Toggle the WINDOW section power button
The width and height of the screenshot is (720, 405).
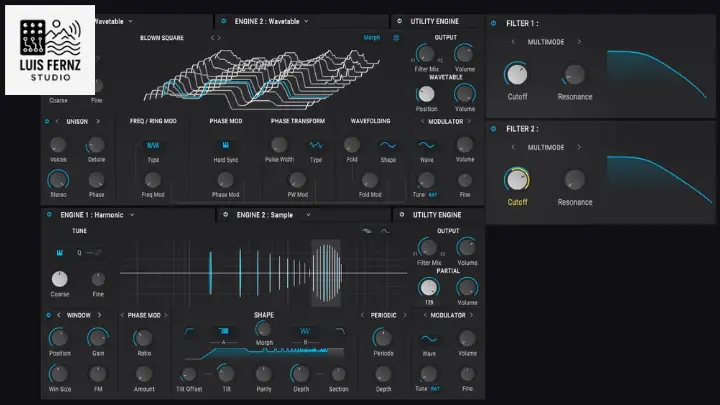tap(48, 315)
